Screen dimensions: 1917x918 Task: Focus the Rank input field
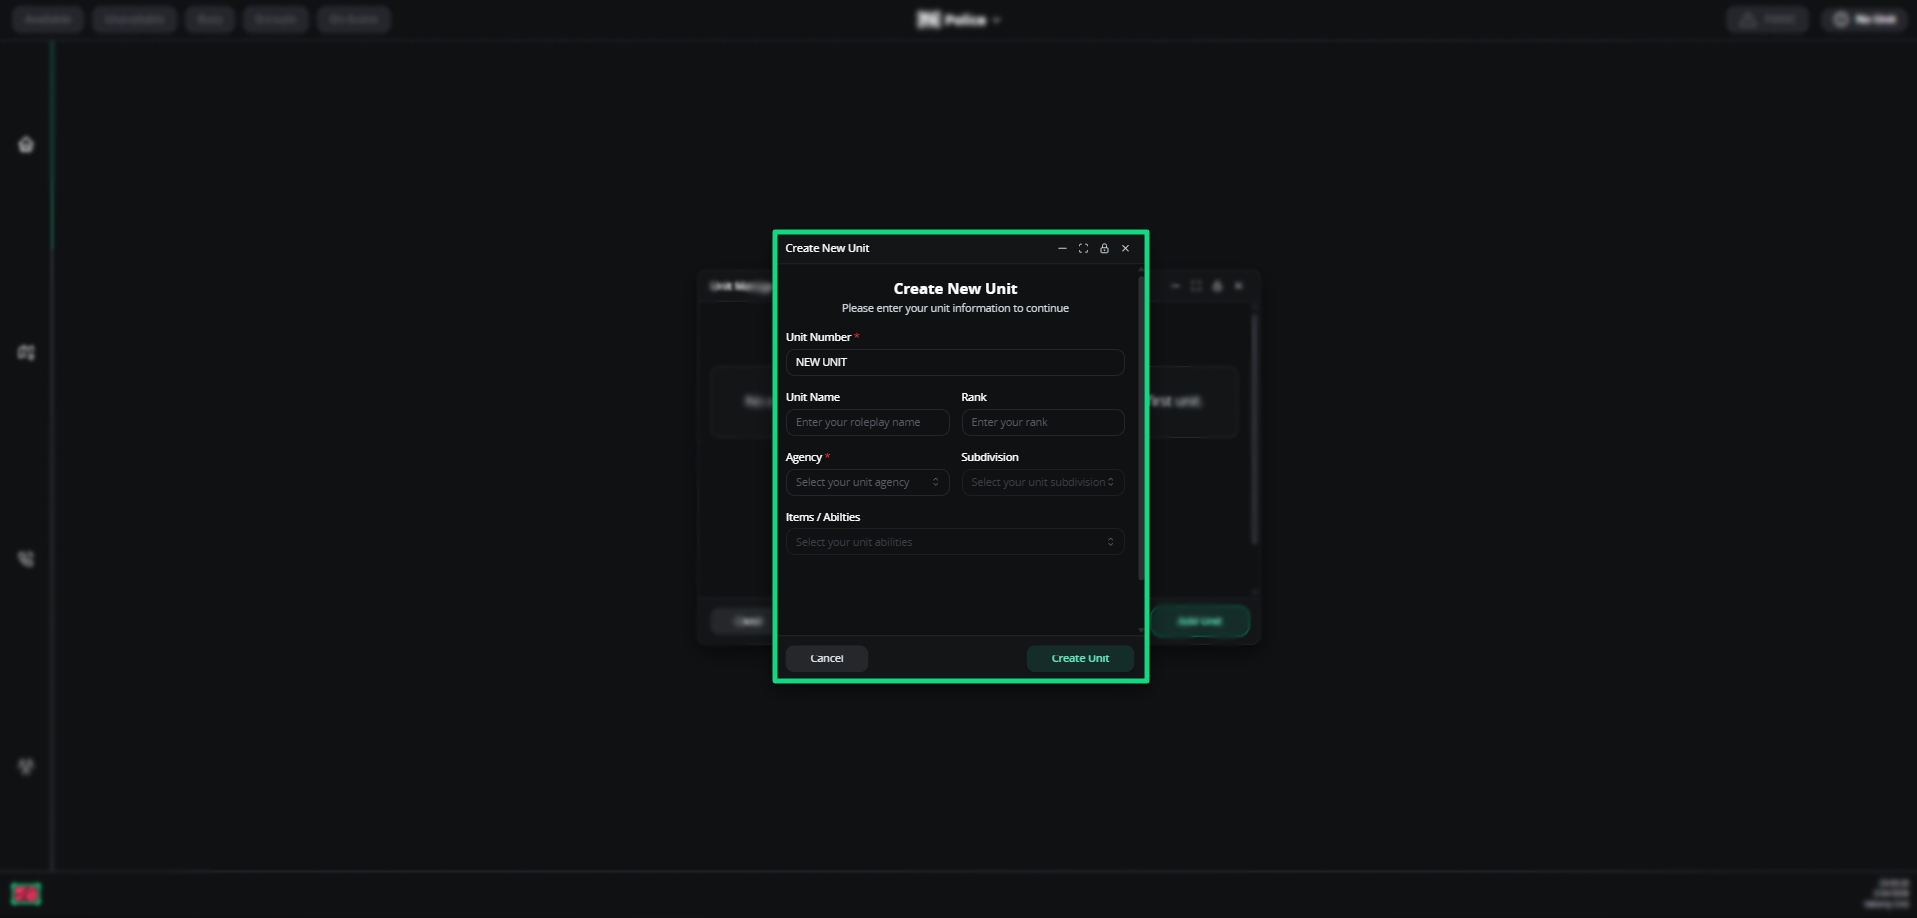coord(1043,422)
